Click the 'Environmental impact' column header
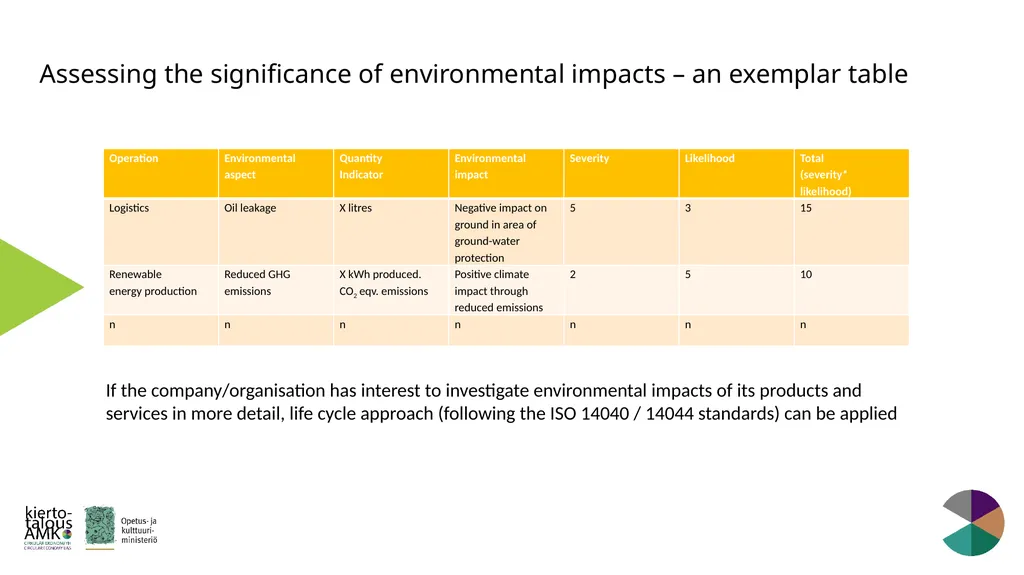The width and height of the screenshot is (1024, 575). (x=506, y=173)
